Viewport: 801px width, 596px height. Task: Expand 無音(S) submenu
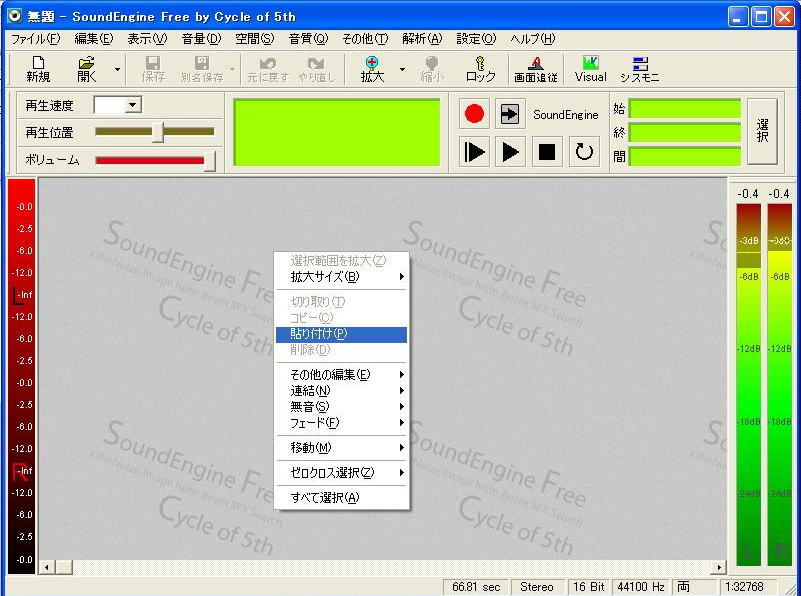[x=341, y=407]
